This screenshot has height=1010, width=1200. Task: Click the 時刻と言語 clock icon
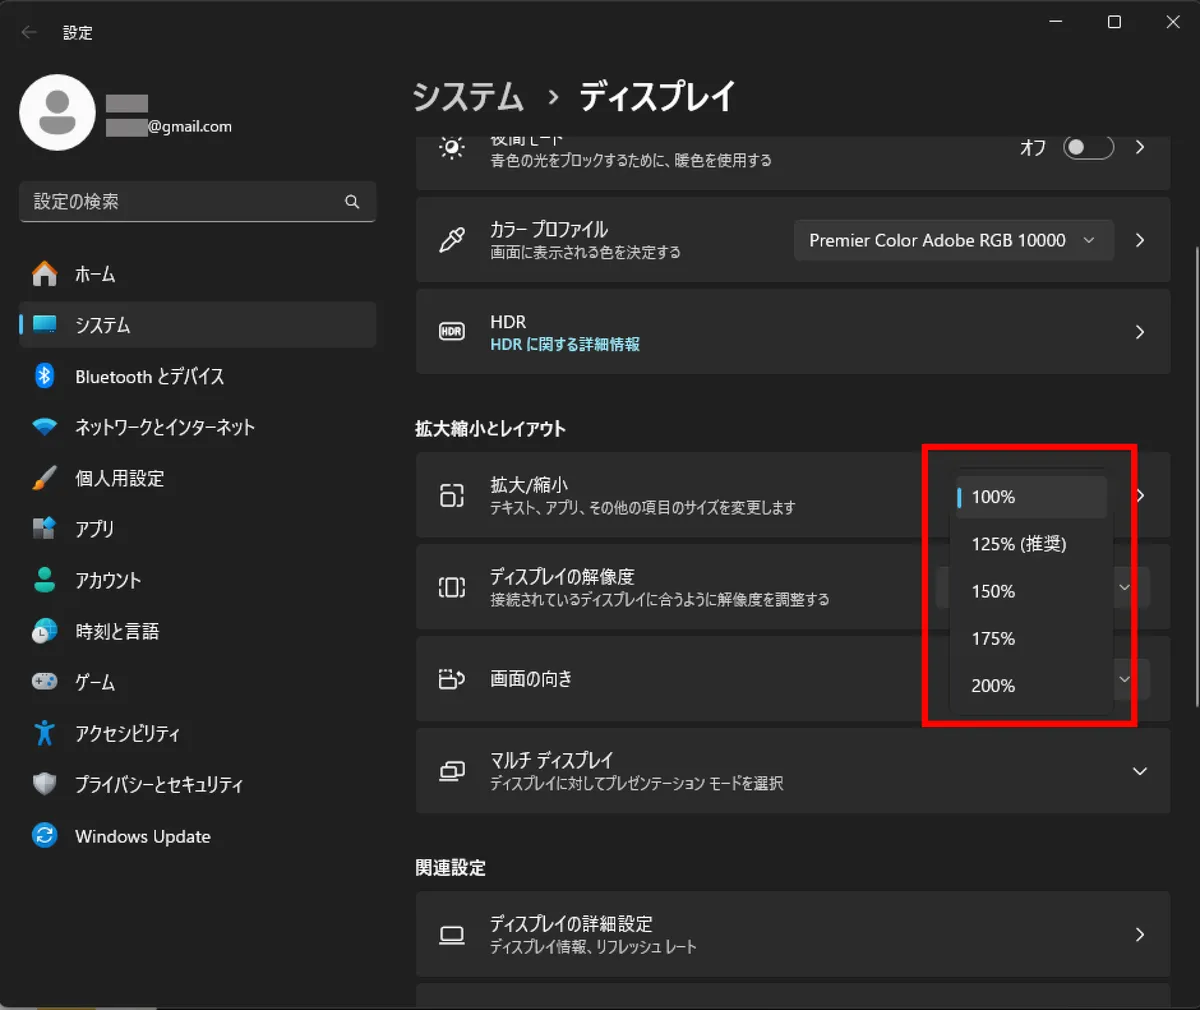tap(45, 631)
